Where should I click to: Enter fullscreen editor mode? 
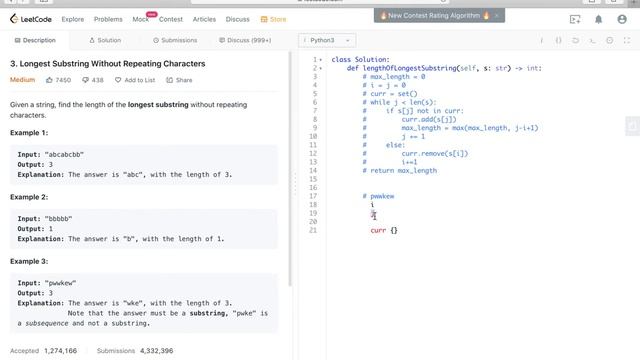point(627,40)
